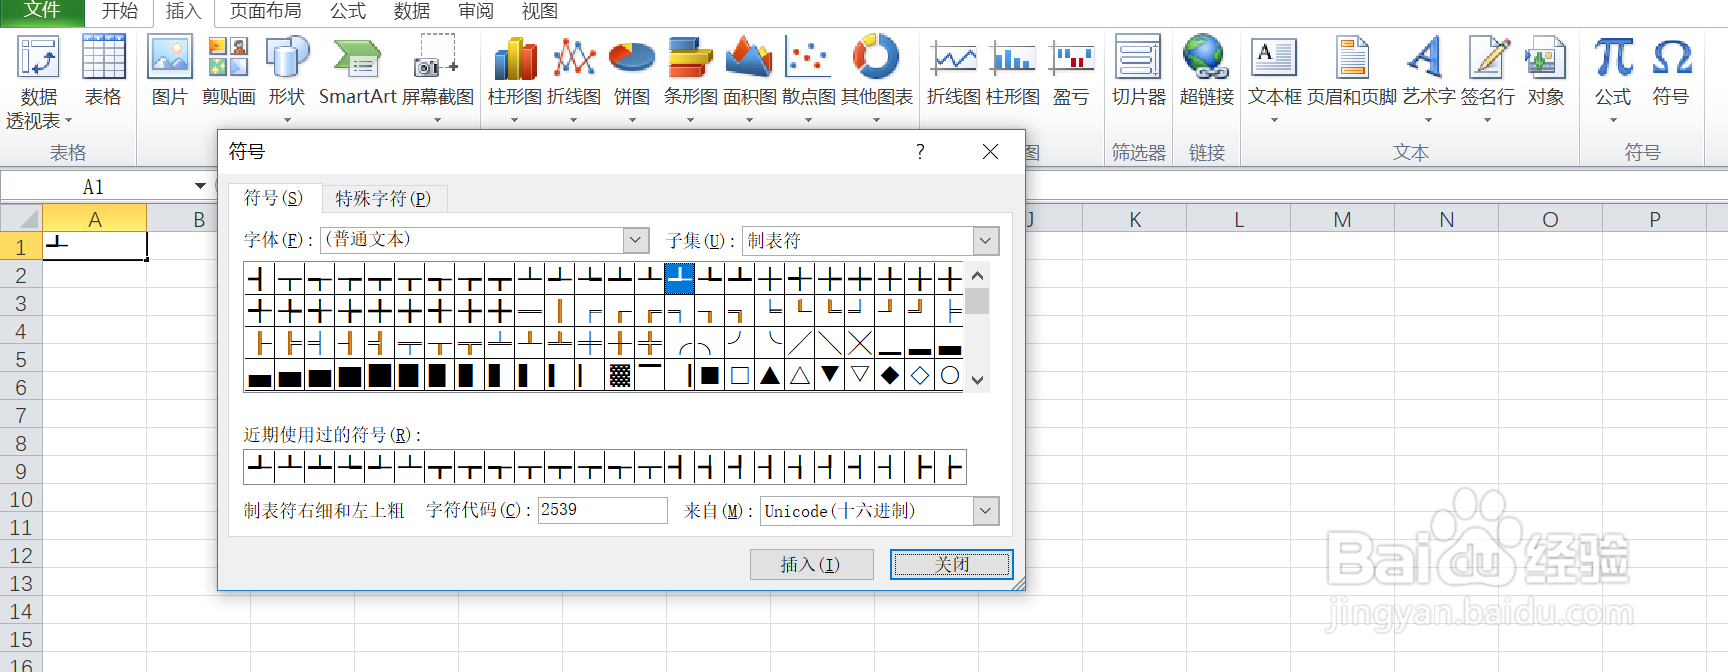This screenshot has width=1728, height=672.
Task: Select the black up triangle symbol
Action: point(770,376)
